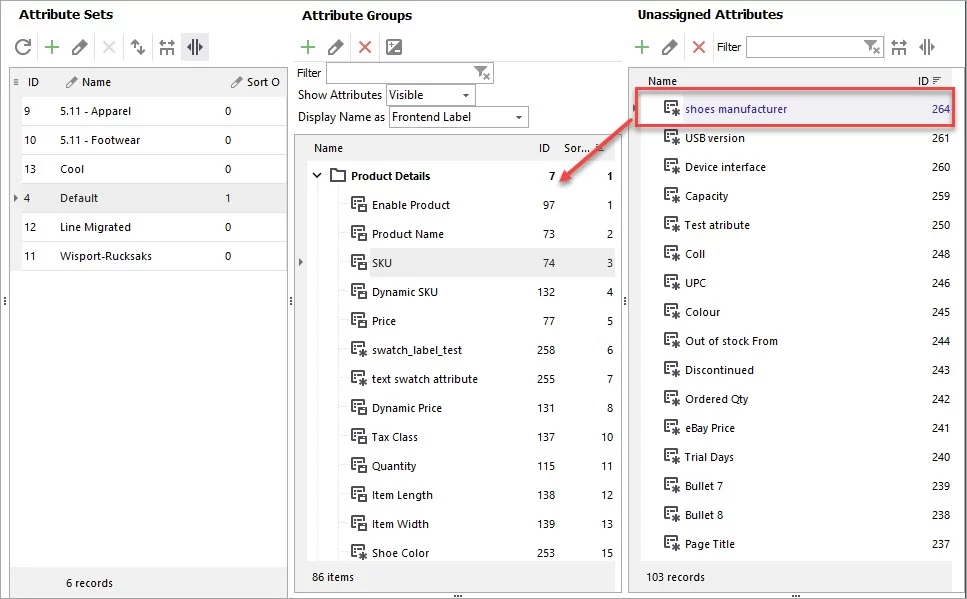Select the Dynamic SKU attribute
The width and height of the screenshot is (967, 599).
click(x=405, y=292)
